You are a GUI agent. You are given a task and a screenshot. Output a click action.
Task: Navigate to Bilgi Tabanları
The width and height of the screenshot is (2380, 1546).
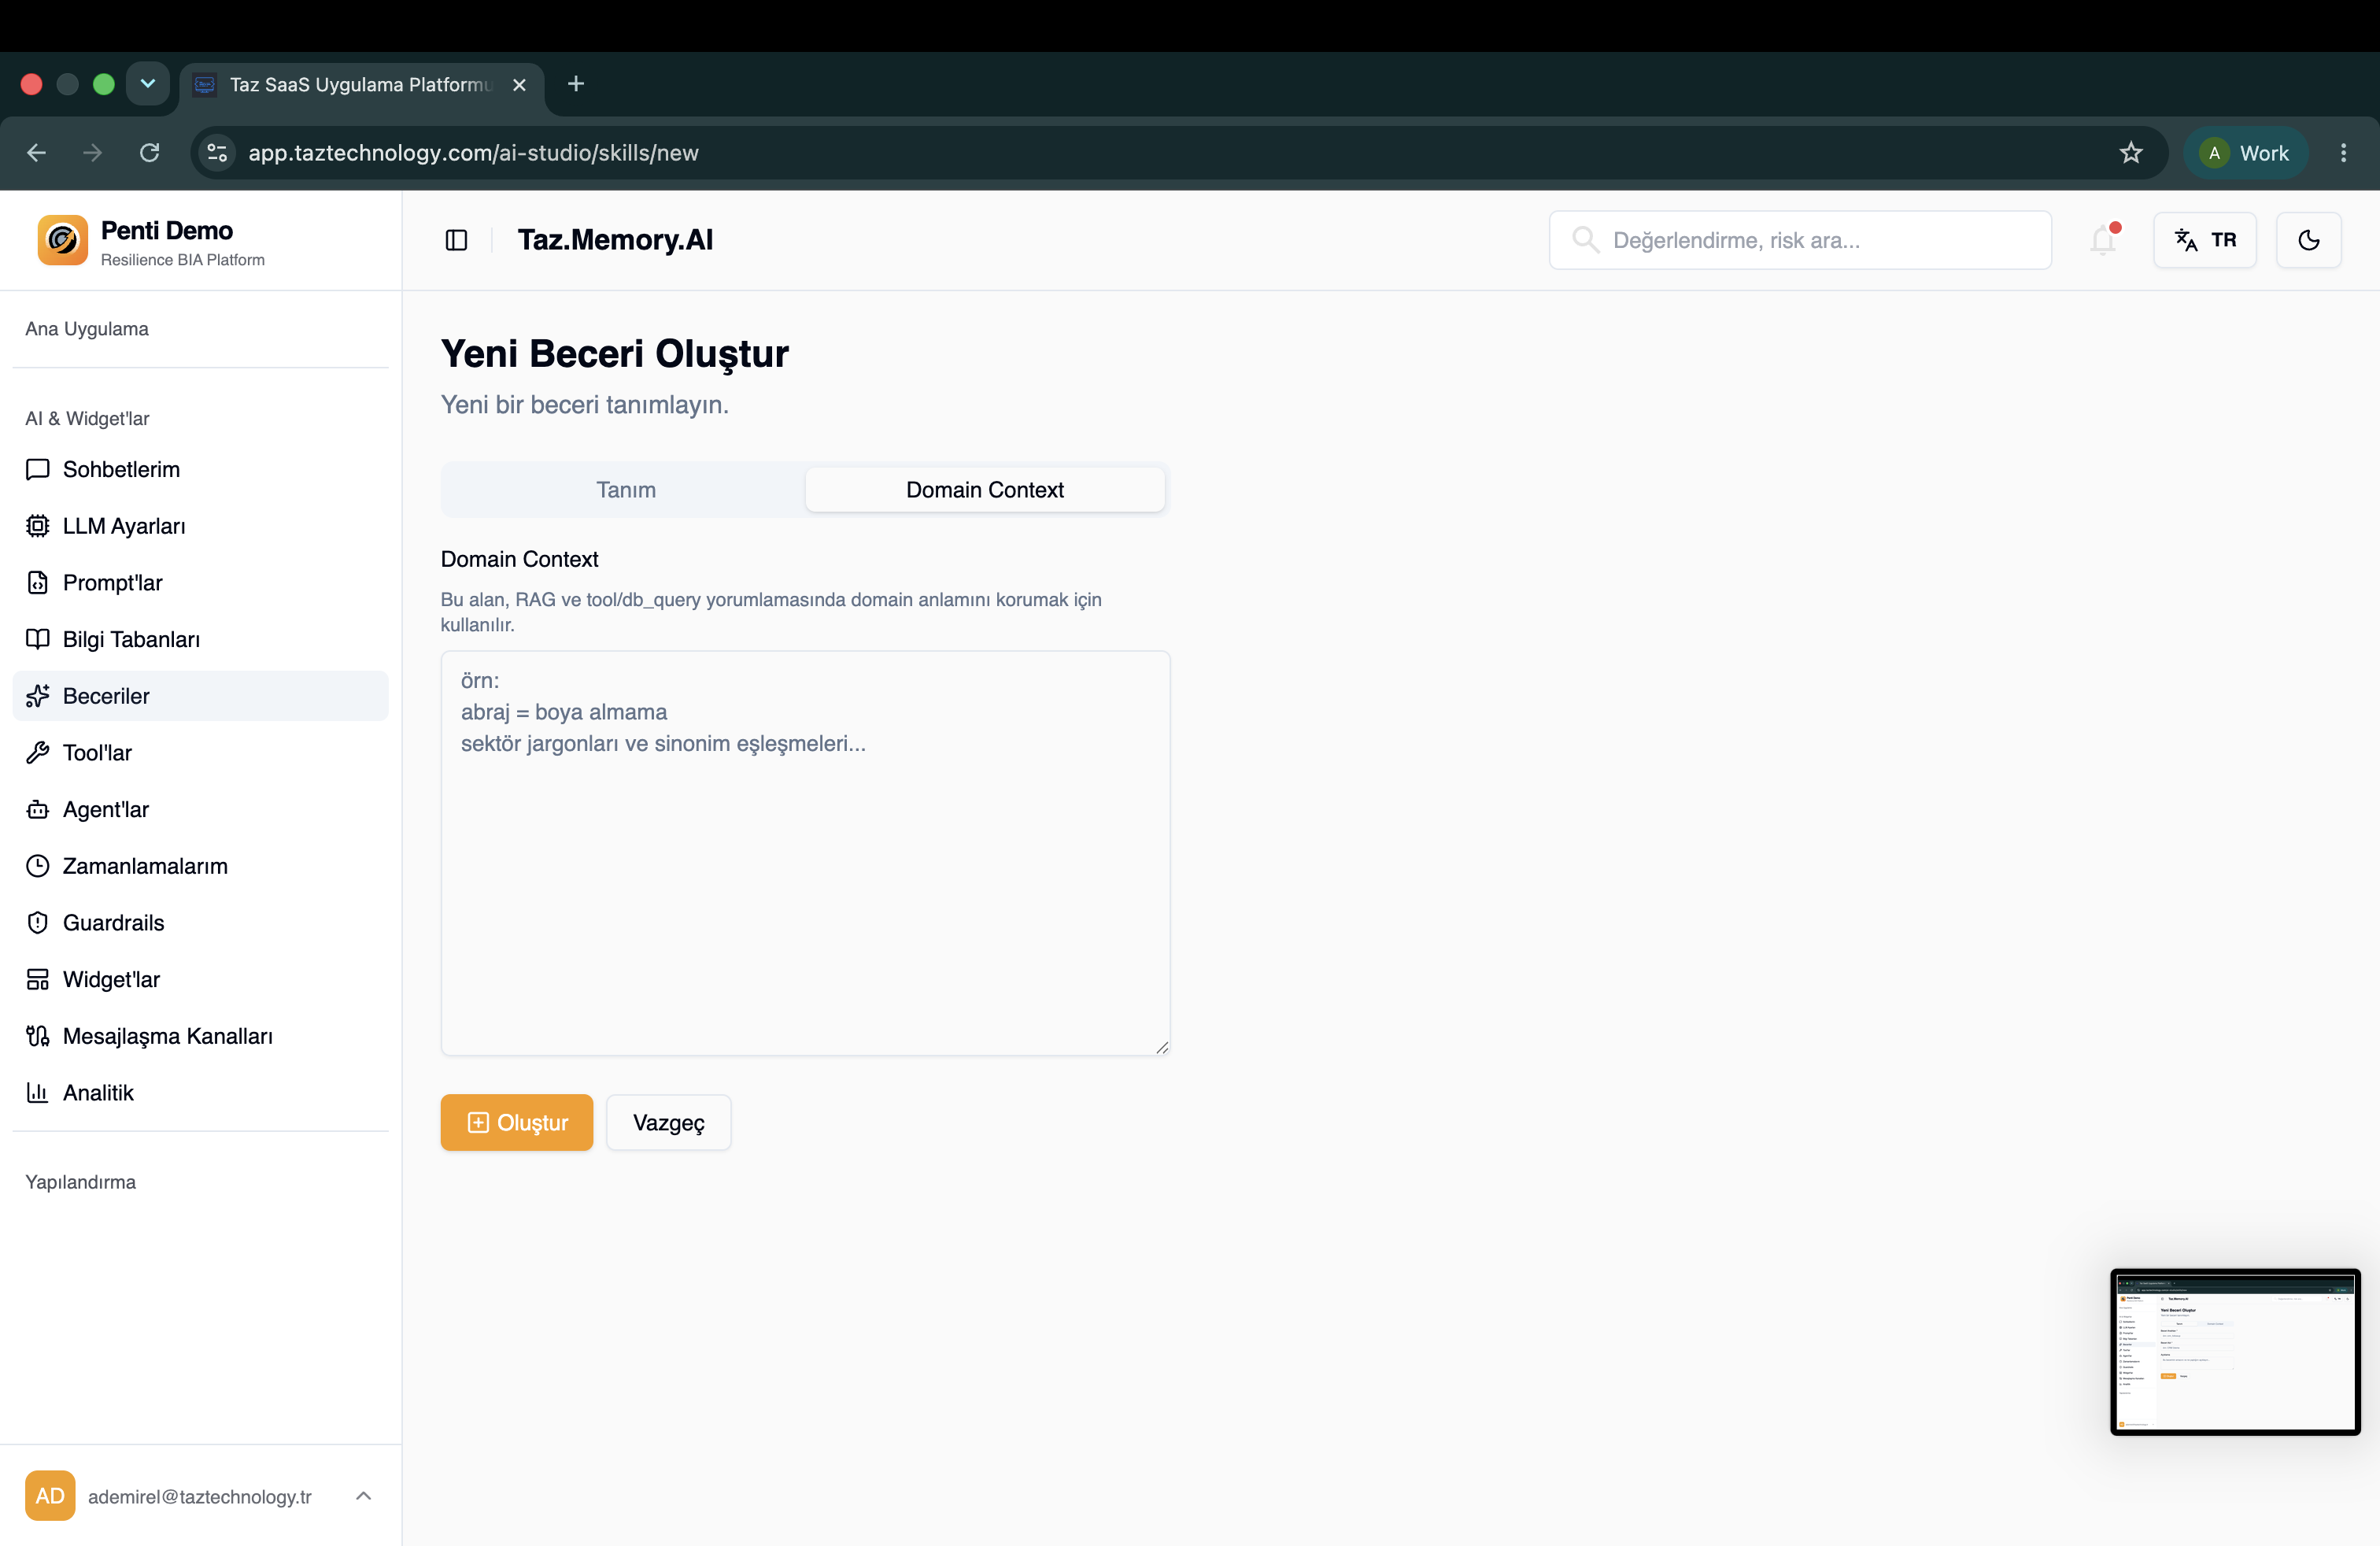tap(200, 639)
